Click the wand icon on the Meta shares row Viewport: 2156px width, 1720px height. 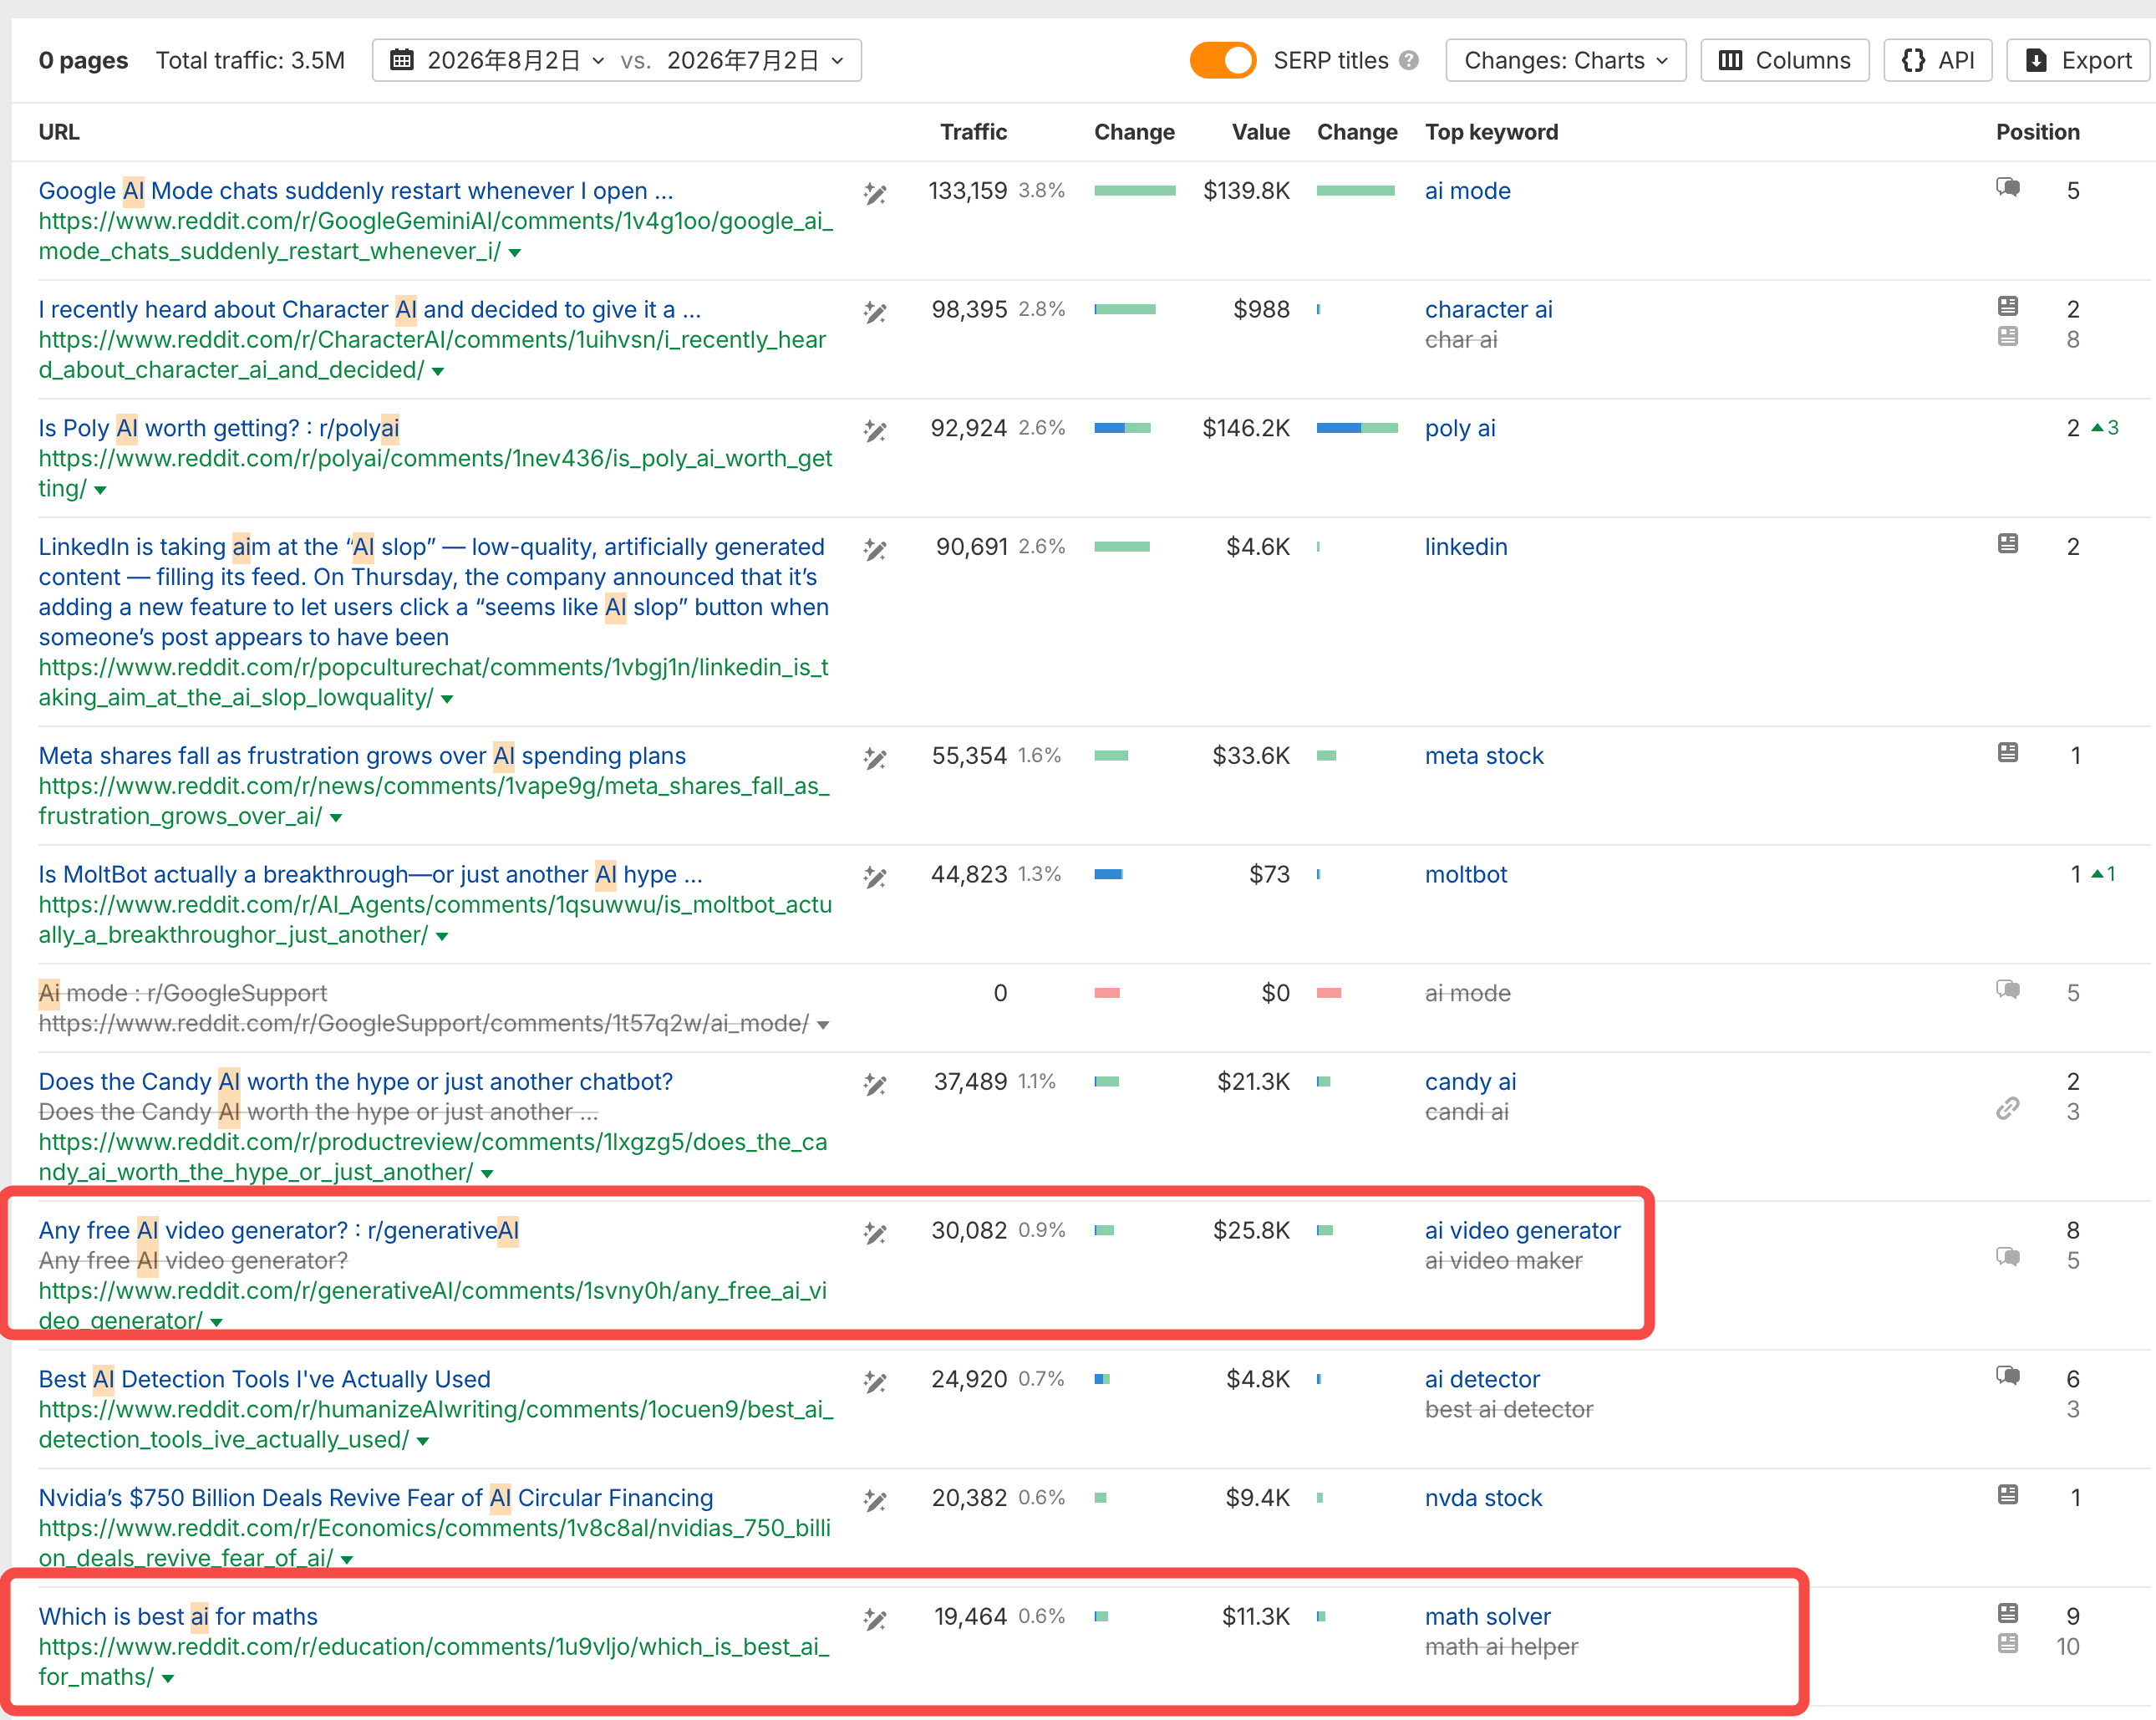point(875,759)
